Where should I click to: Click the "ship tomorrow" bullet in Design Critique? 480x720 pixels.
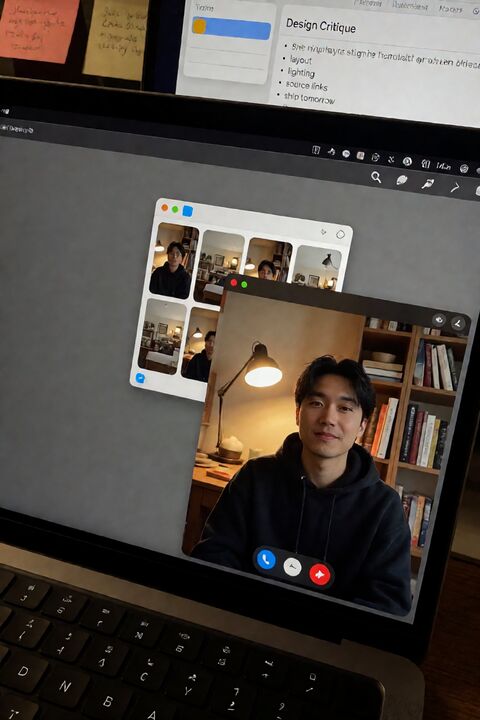pos(309,98)
